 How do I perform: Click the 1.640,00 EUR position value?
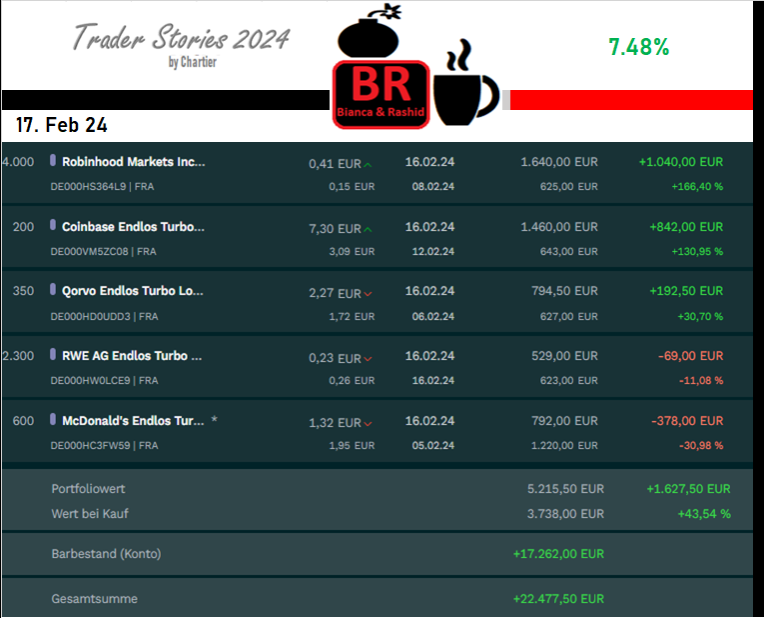559,162
